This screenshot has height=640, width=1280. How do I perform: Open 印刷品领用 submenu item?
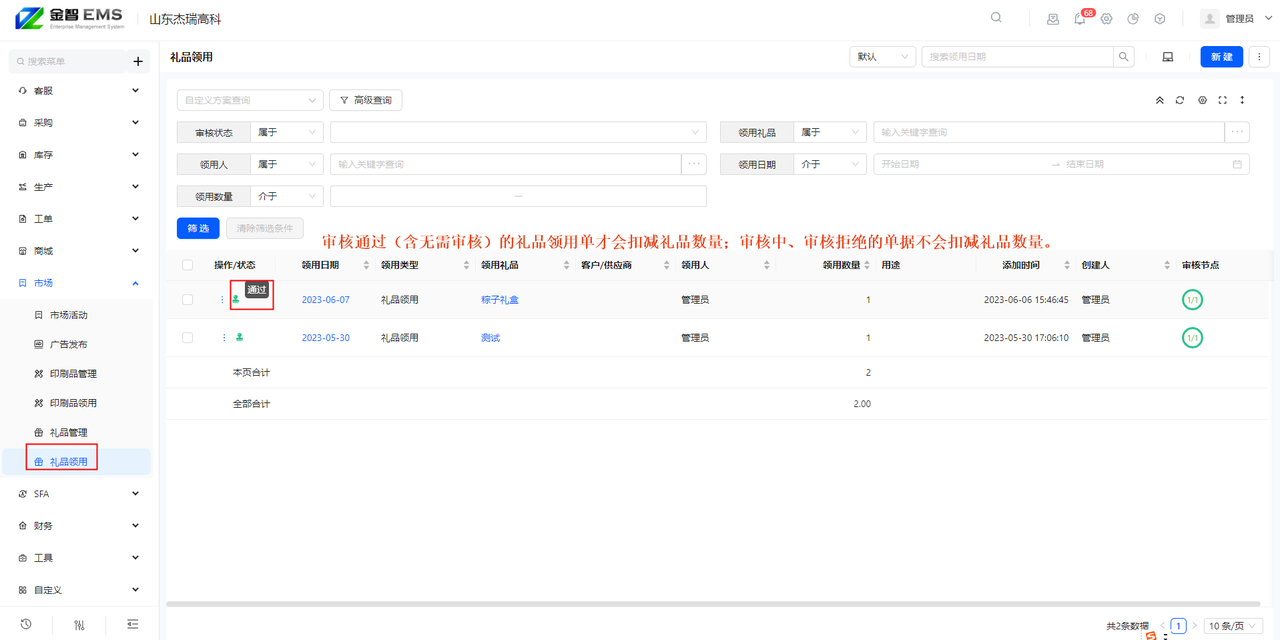[73, 403]
